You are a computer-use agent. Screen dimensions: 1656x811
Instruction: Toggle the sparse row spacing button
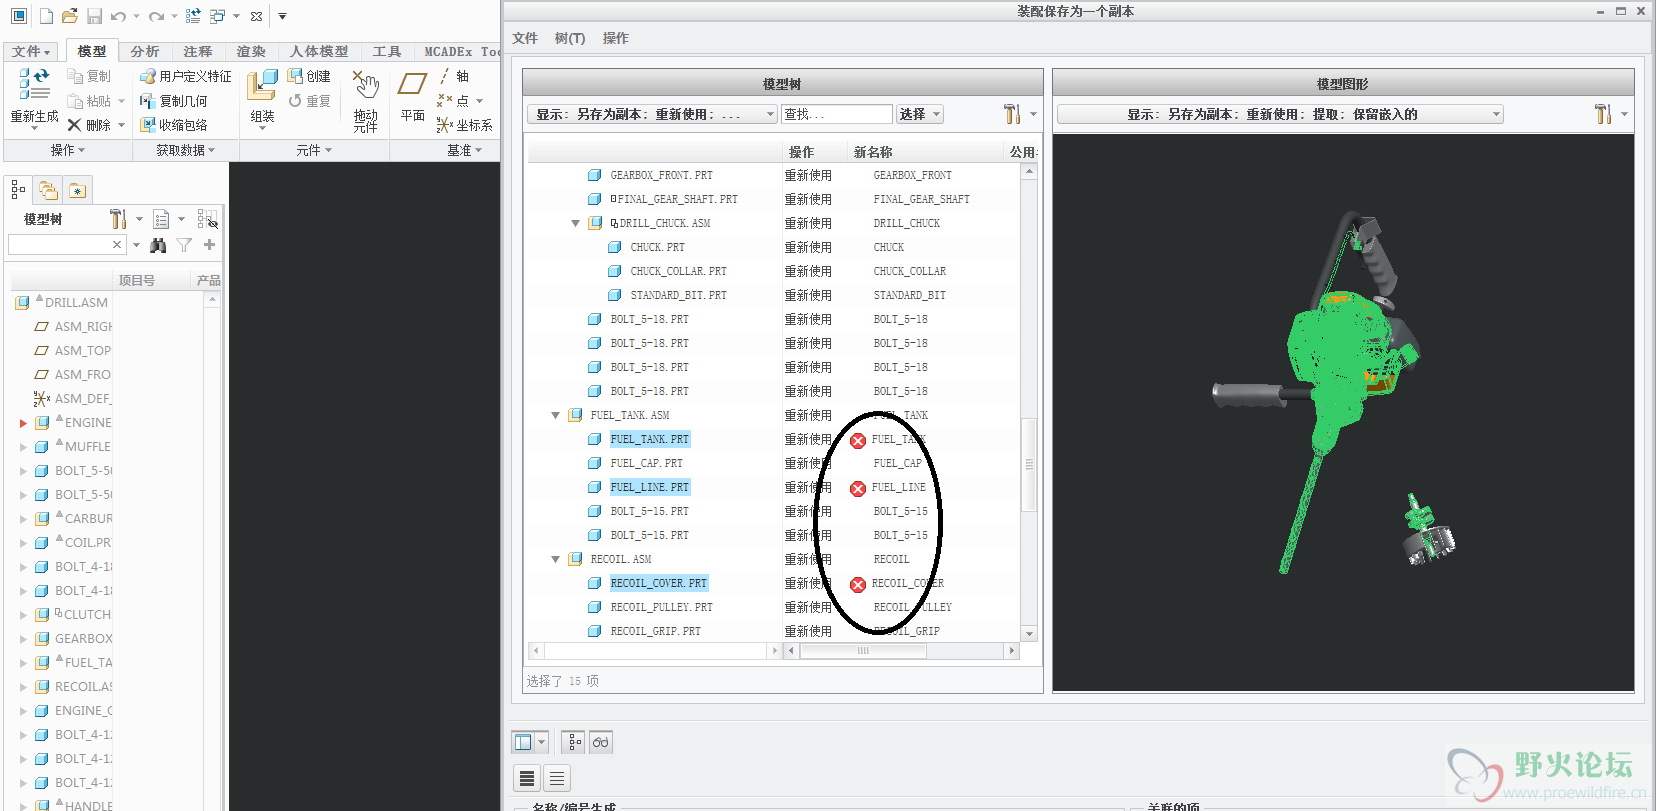tap(557, 778)
